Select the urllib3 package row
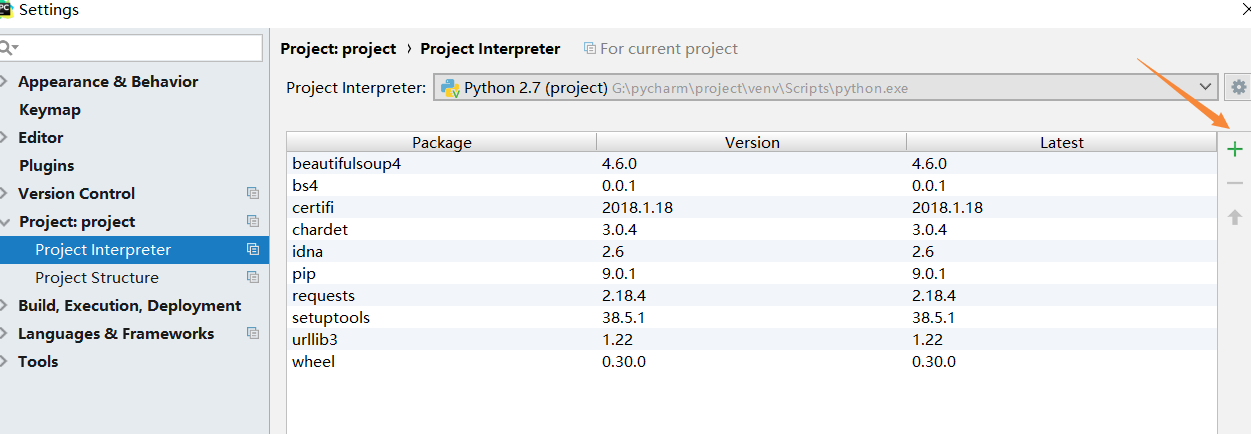 coord(752,339)
